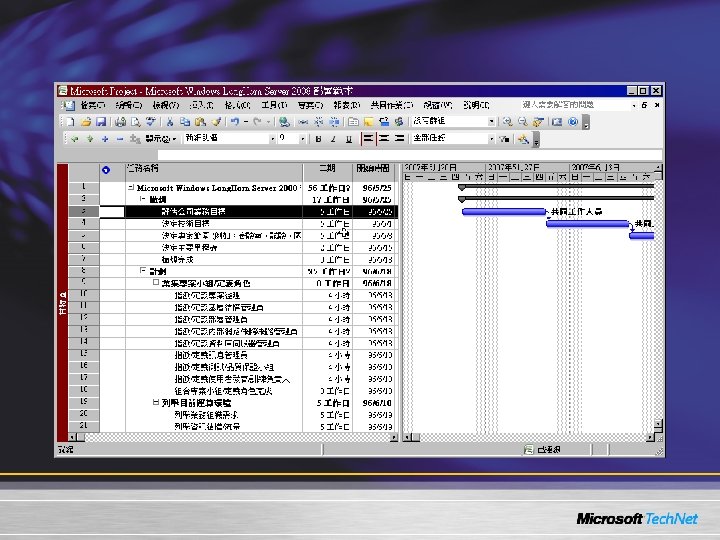Open the Task Information icon
720x540 pixels.
353,122
